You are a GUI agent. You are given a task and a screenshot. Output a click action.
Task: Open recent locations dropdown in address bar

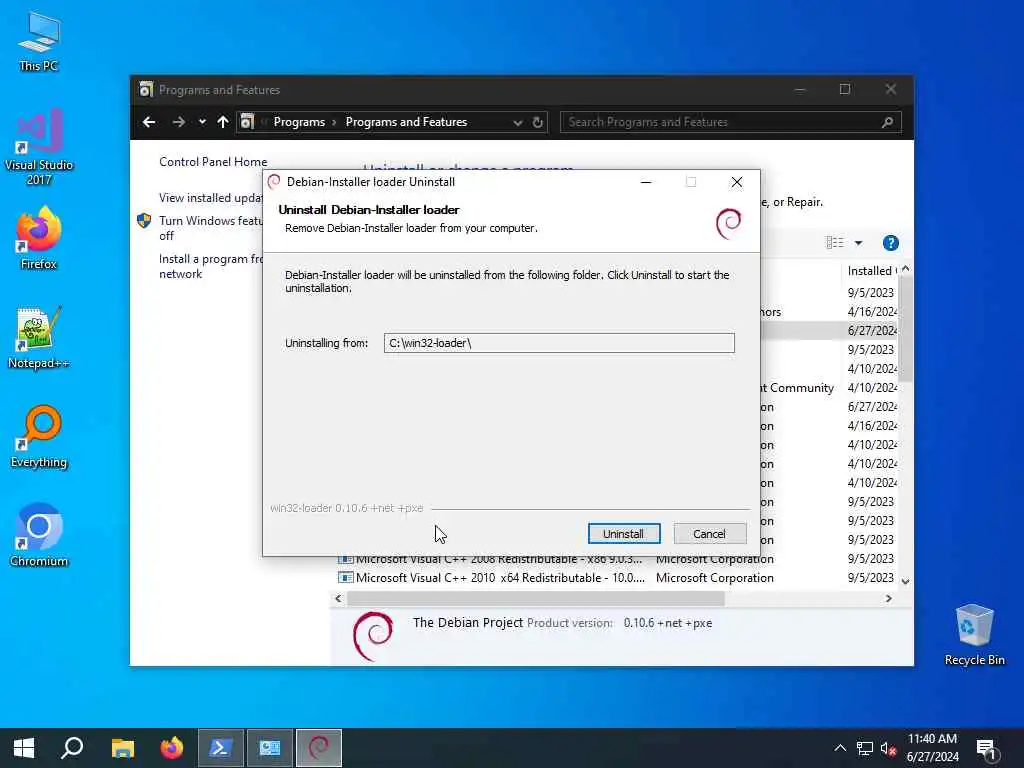tap(202, 122)
